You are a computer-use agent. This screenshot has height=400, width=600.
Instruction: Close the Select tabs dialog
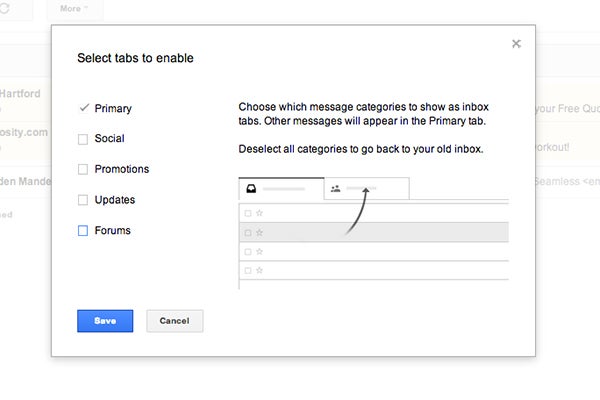coord(516,44)
